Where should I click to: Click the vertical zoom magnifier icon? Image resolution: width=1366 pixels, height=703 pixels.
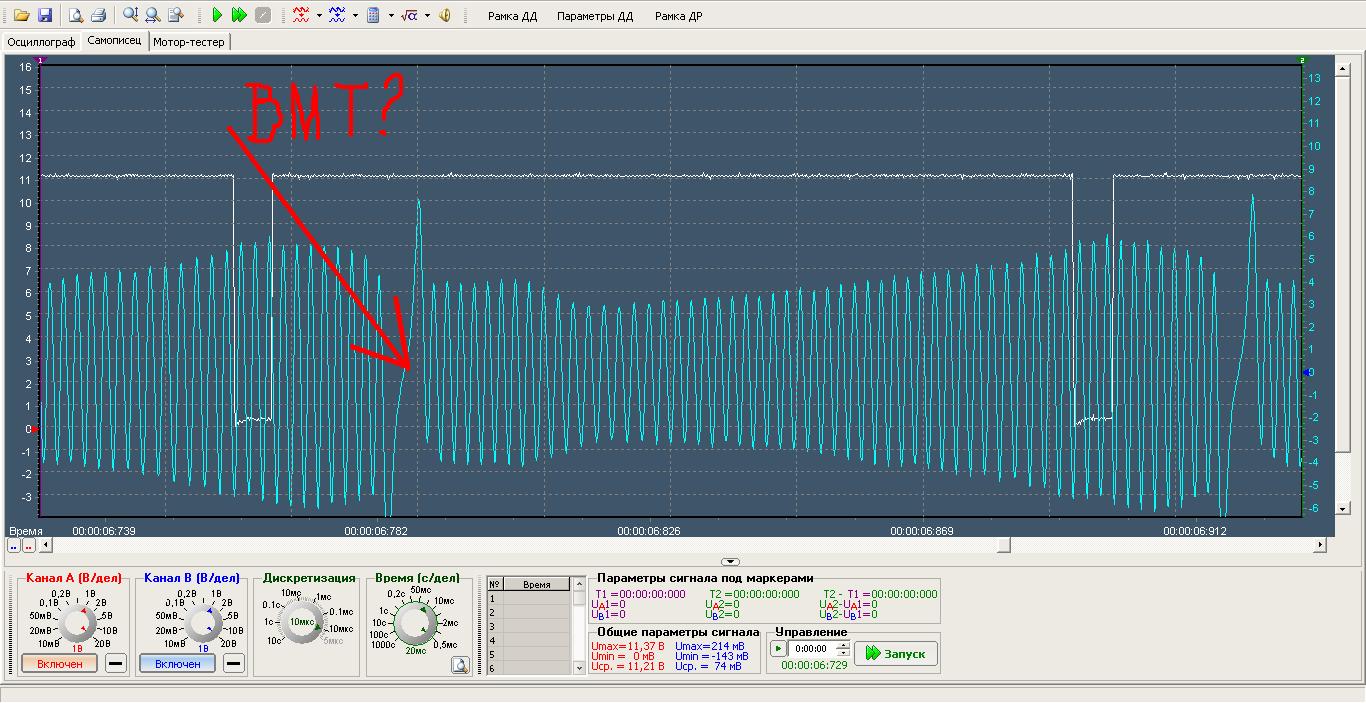(x=131, y=15)
